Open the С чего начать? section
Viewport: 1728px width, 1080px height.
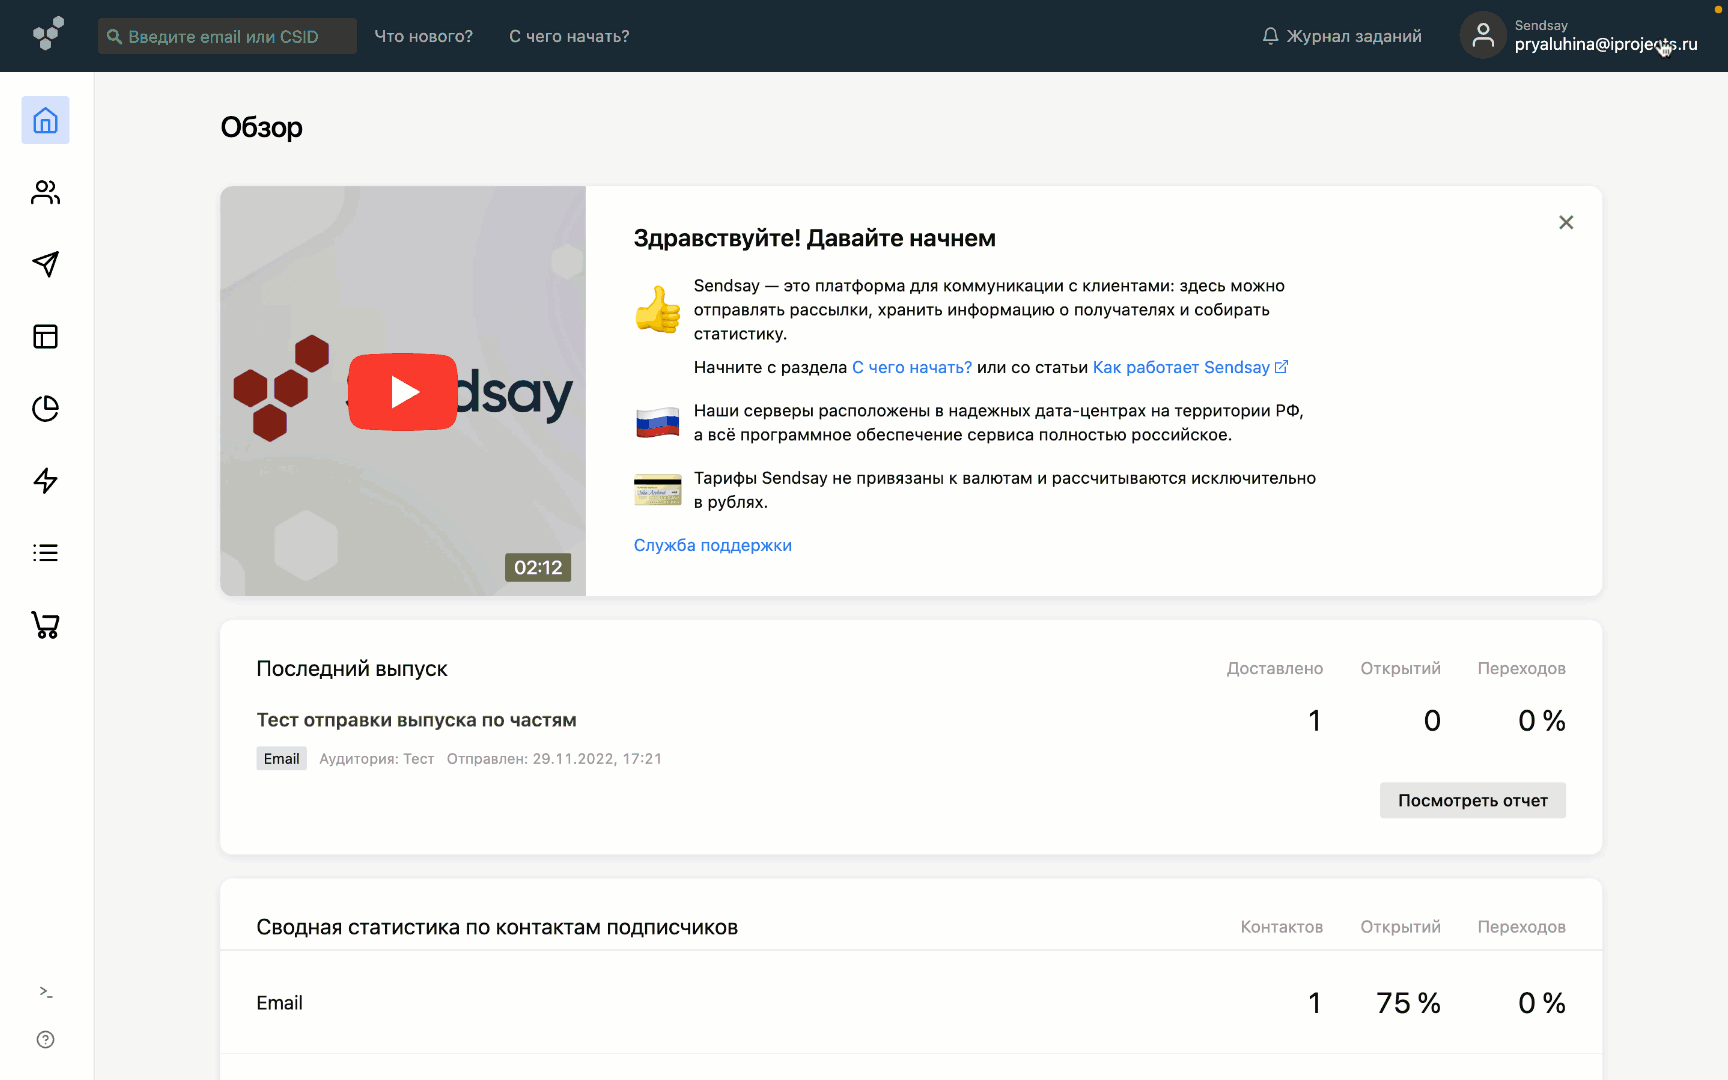tap(568, 35)
